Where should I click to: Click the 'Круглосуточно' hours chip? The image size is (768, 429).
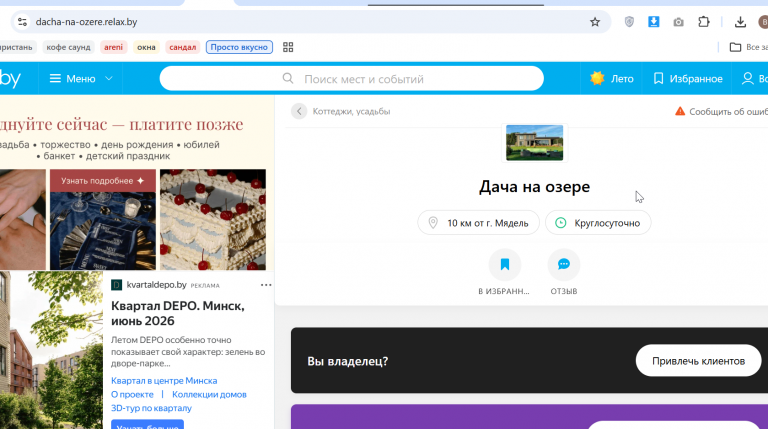(598, 223)
